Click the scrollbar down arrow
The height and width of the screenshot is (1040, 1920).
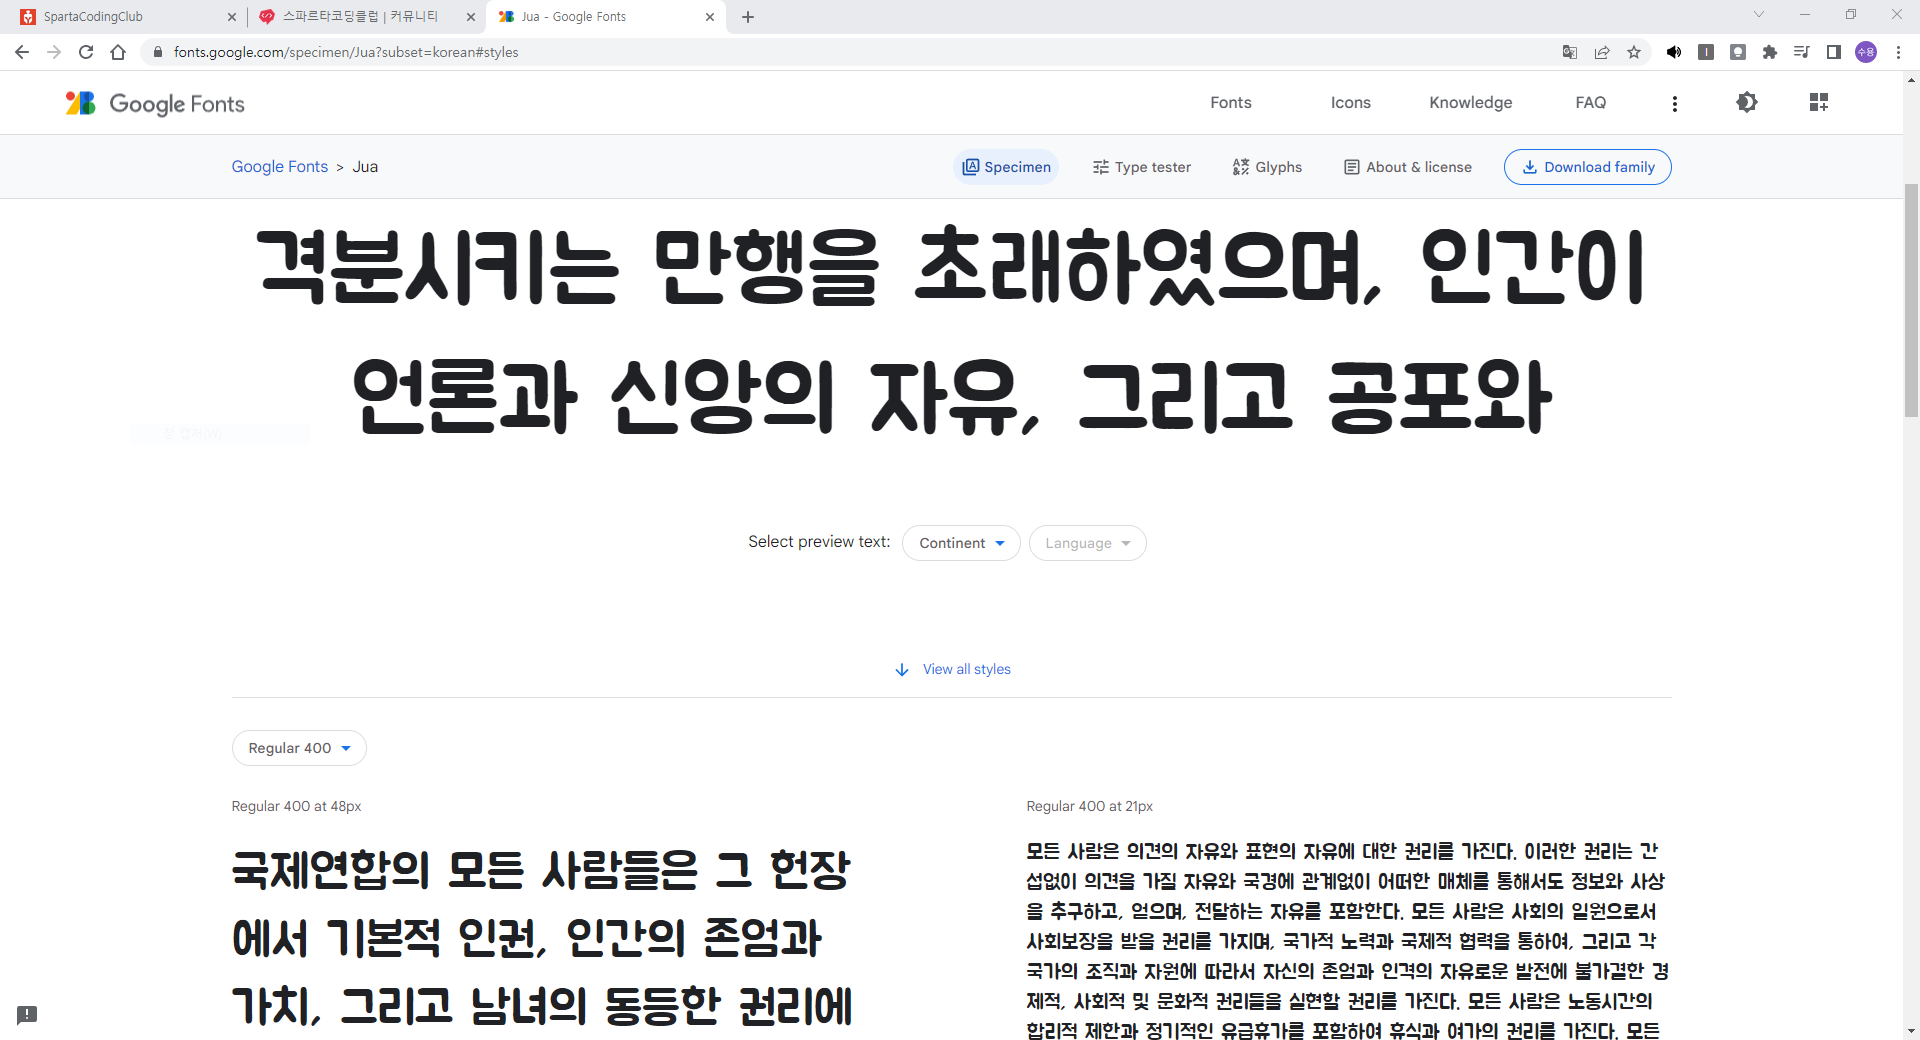tap(1911, 1031)
